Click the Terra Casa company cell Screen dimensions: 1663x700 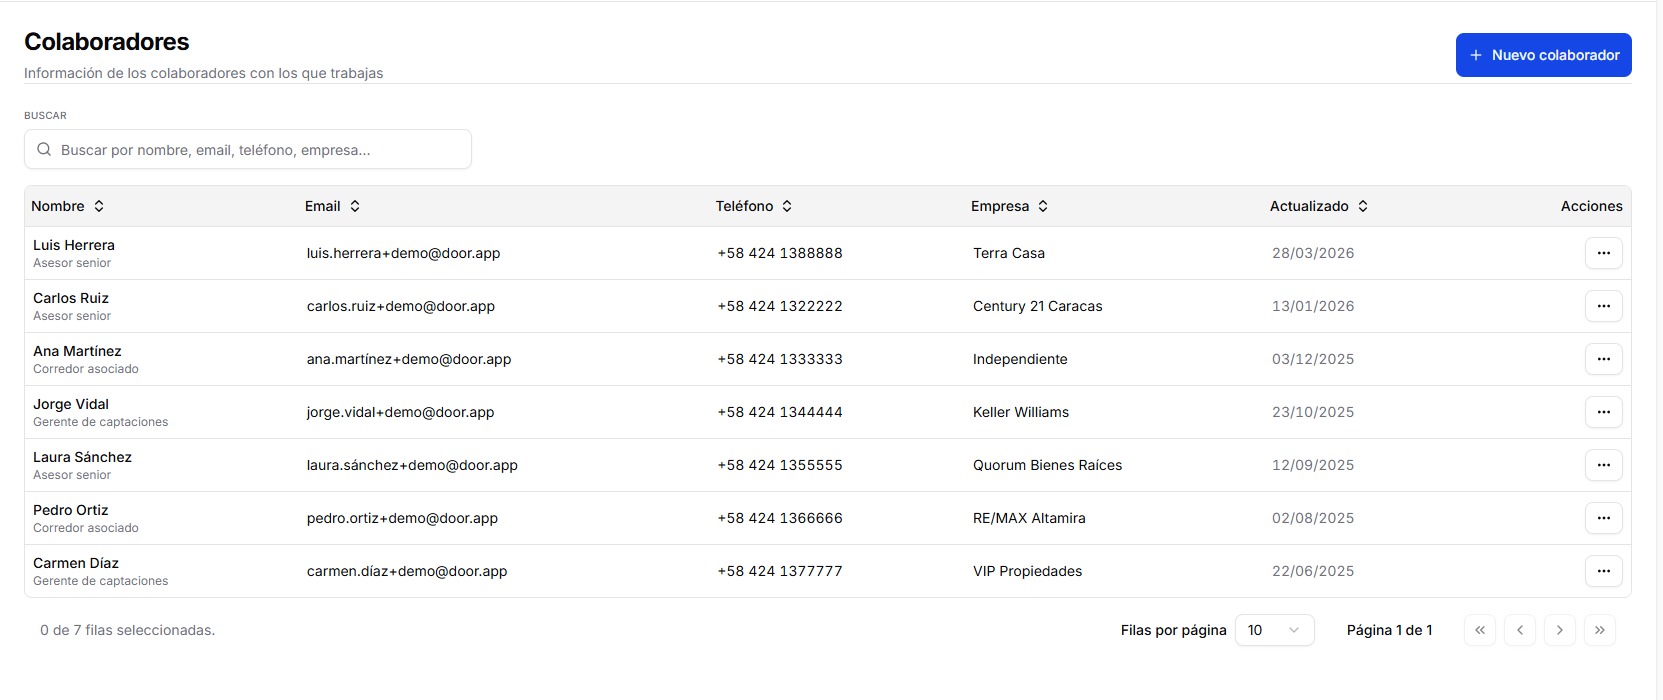tap(1009, 253)
